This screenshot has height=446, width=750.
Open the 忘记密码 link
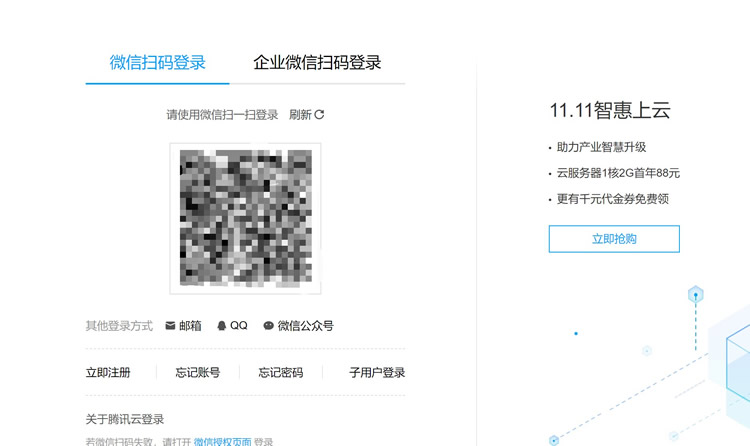(280, 373)
